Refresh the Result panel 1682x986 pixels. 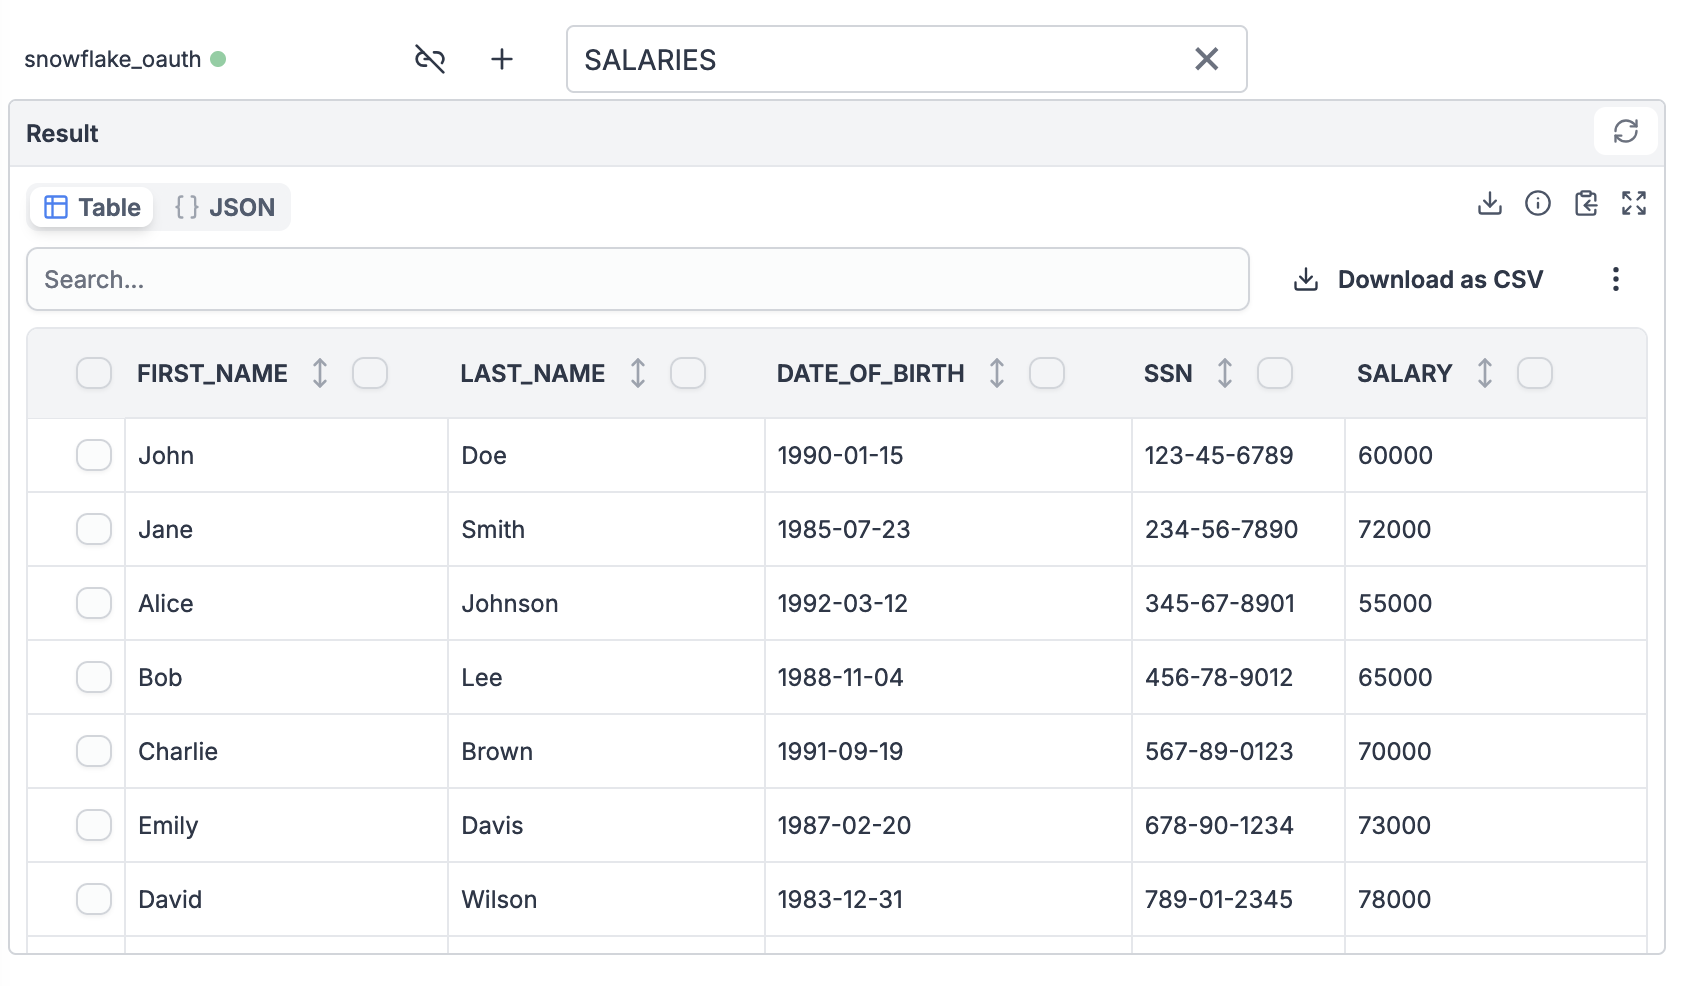point(1625,131)
